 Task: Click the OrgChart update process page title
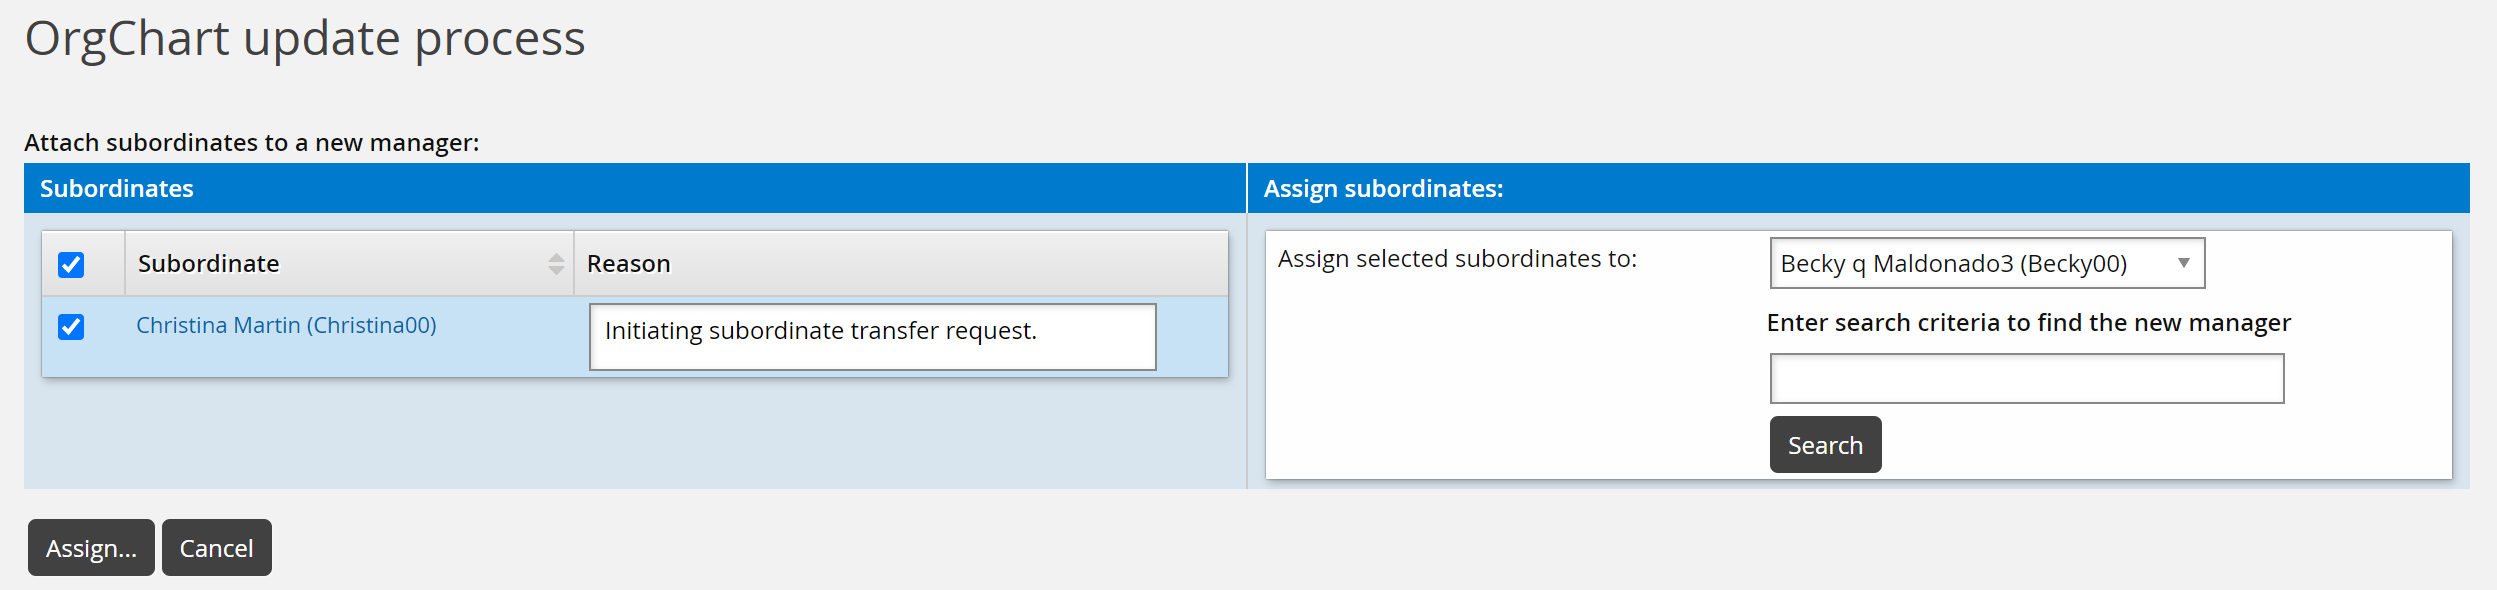click(x=305, y=40)
